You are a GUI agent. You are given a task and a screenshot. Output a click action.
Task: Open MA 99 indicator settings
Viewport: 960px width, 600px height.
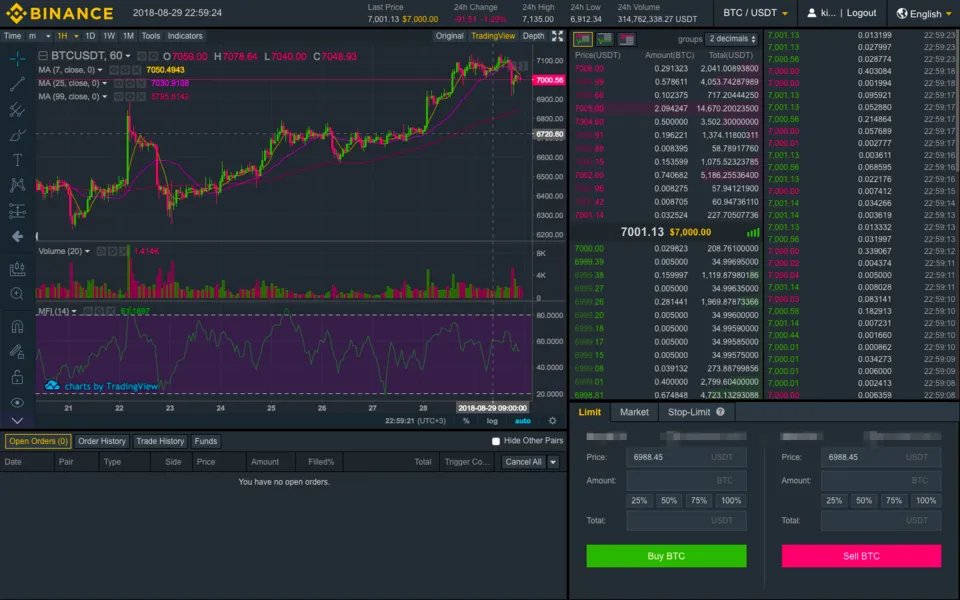pyautogui.click(x=130, y=97)
